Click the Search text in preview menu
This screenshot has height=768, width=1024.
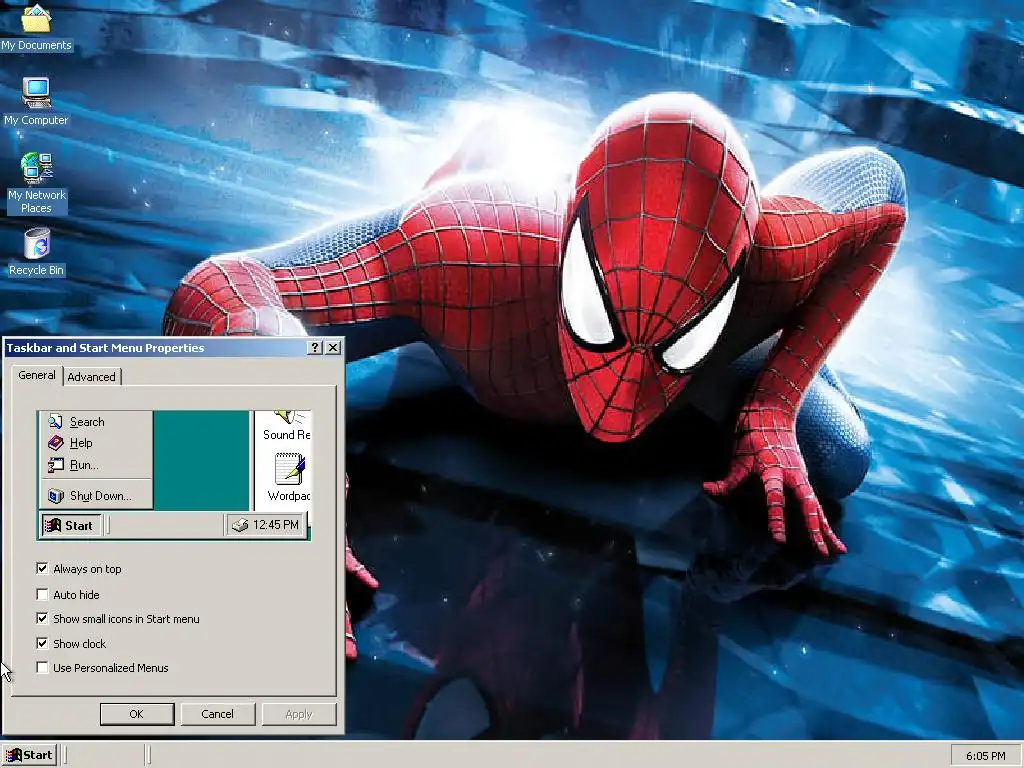point(87,422)
